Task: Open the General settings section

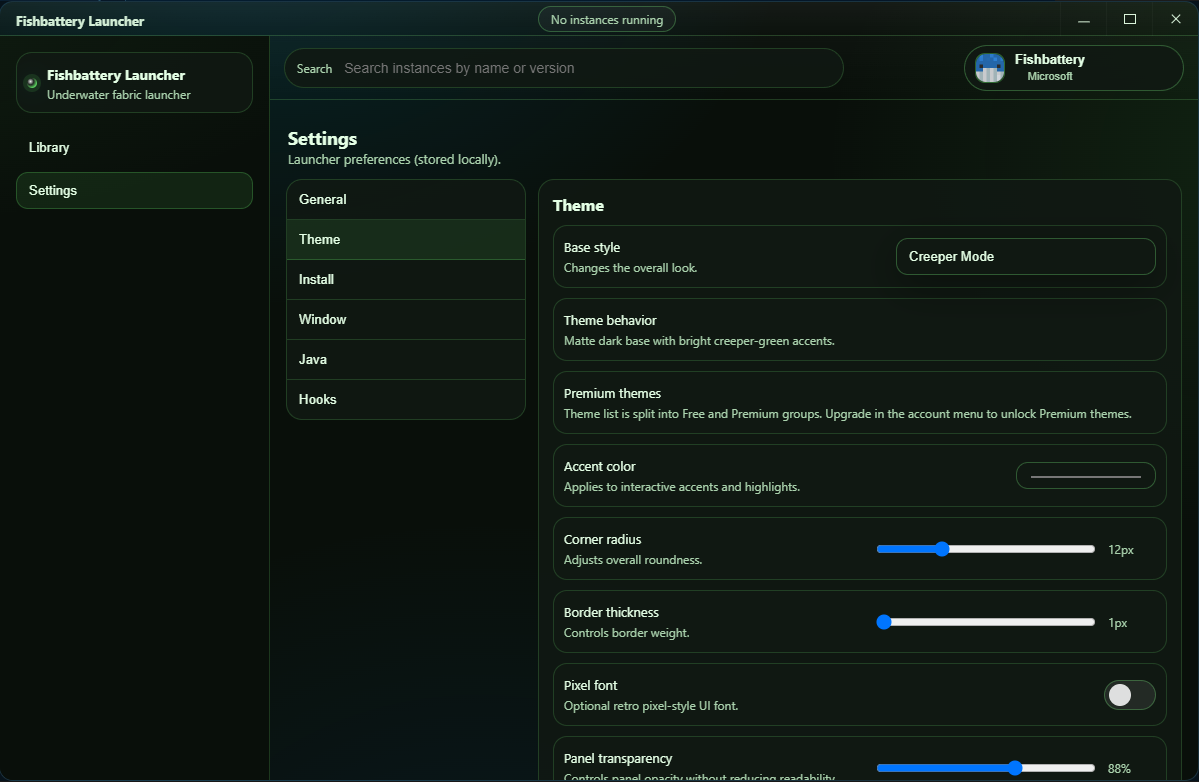Action: click(405, 199)
